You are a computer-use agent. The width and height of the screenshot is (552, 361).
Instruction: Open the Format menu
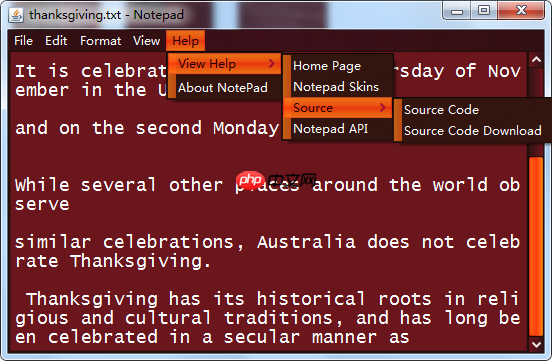point(100,41)
